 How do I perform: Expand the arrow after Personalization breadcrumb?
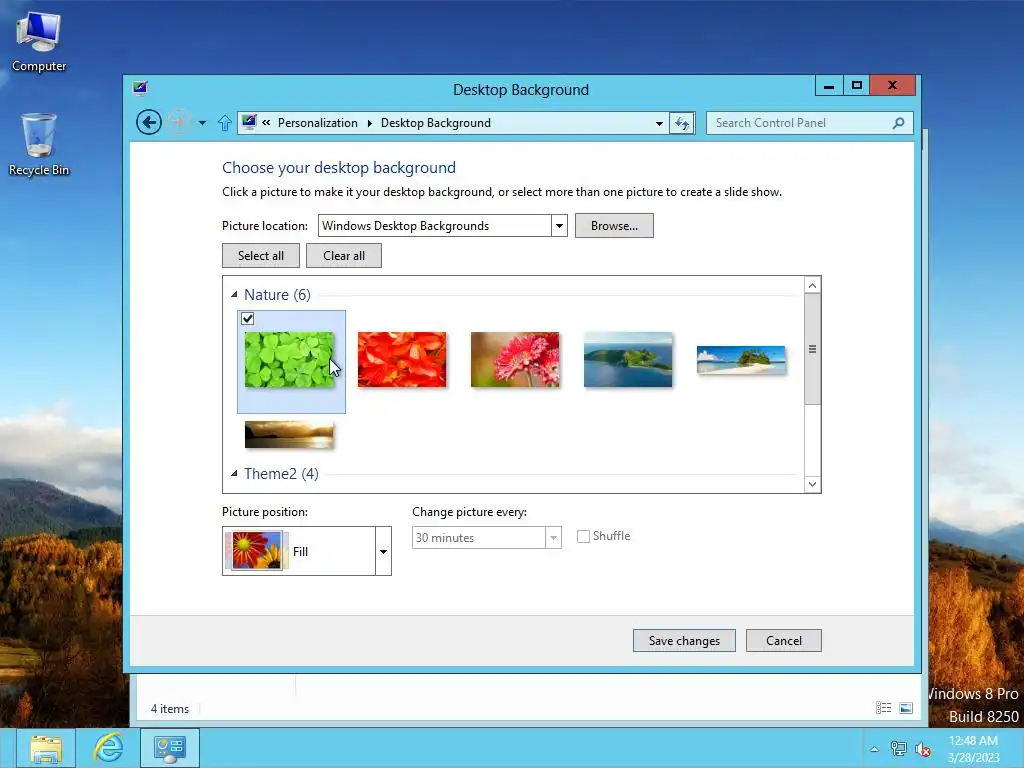pyautogui.click(x=370, y=123)
